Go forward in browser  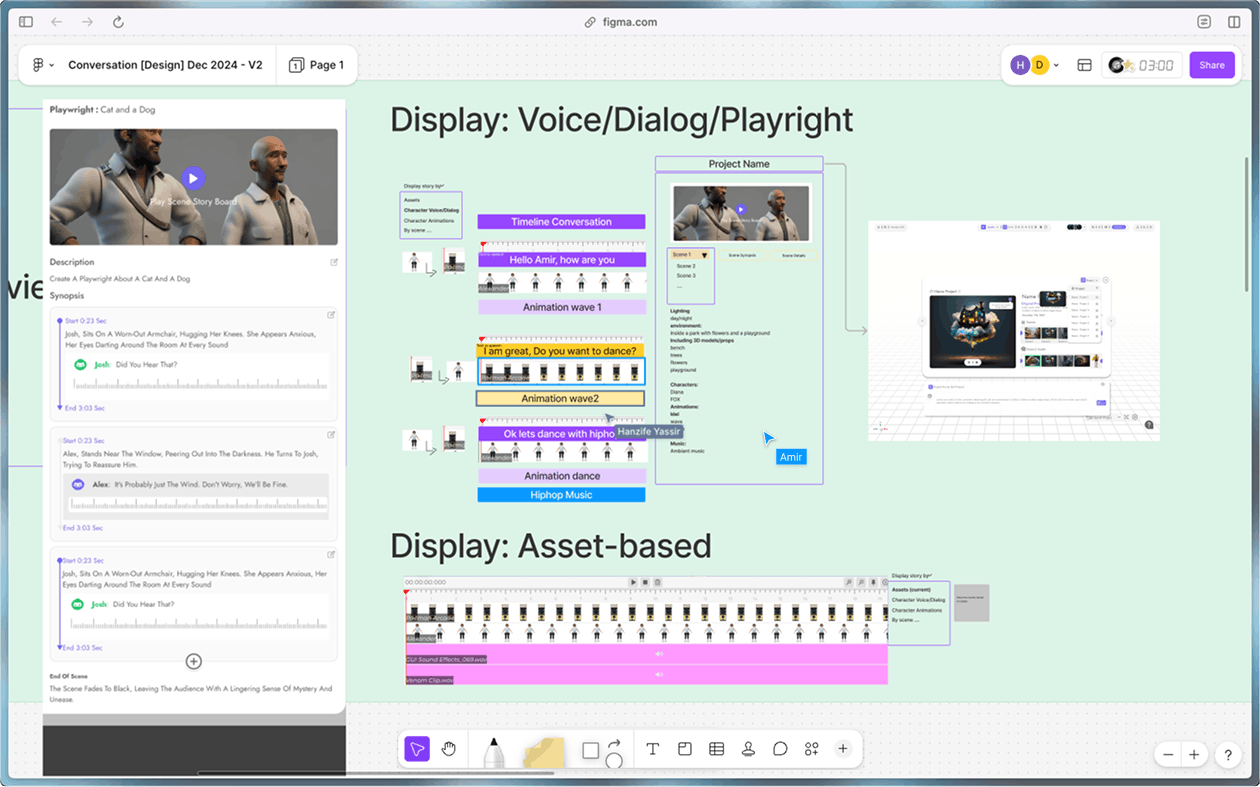point(87,22)
